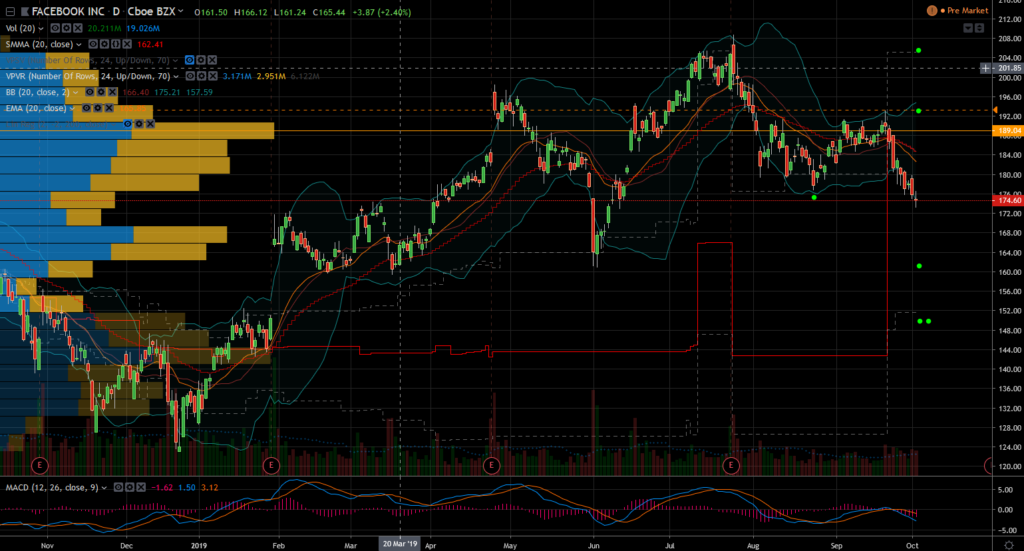The image size is (1024, 551).
Task: Select the MACD (12, 26, close, 9) title
Action: click(52, 487)
